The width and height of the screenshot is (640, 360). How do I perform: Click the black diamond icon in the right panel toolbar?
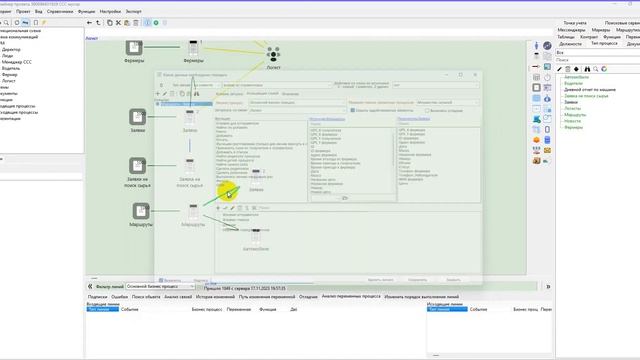point(576,69)
